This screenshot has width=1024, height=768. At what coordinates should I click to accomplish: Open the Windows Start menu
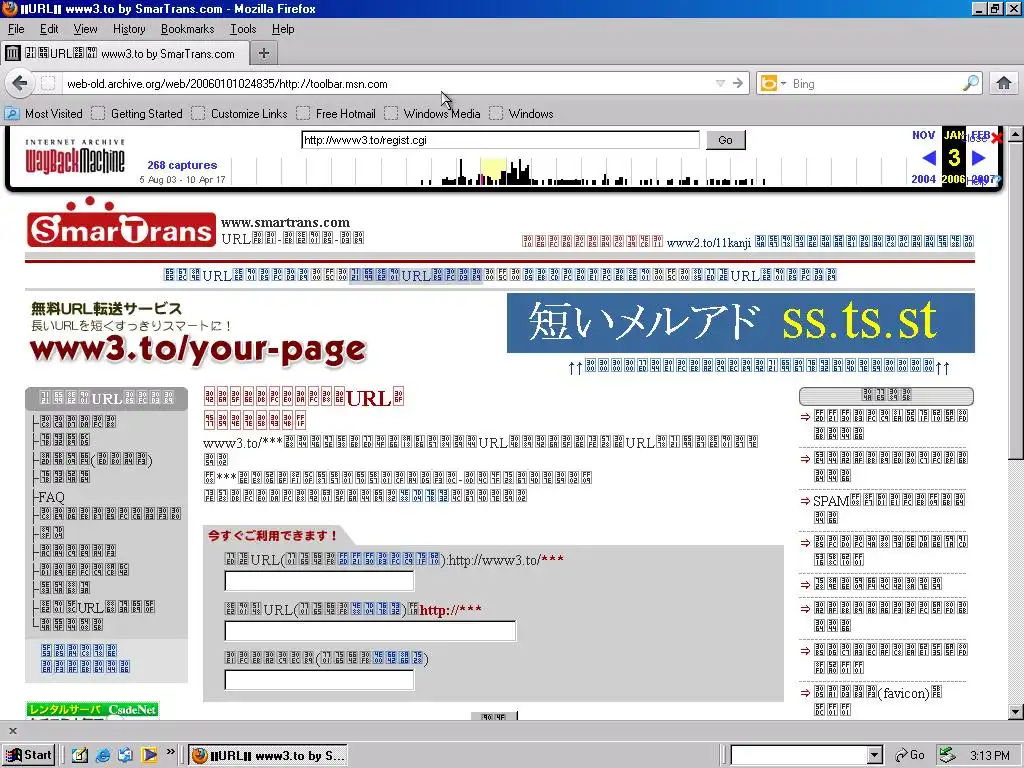pyautogui.click(x=28, y=755)
